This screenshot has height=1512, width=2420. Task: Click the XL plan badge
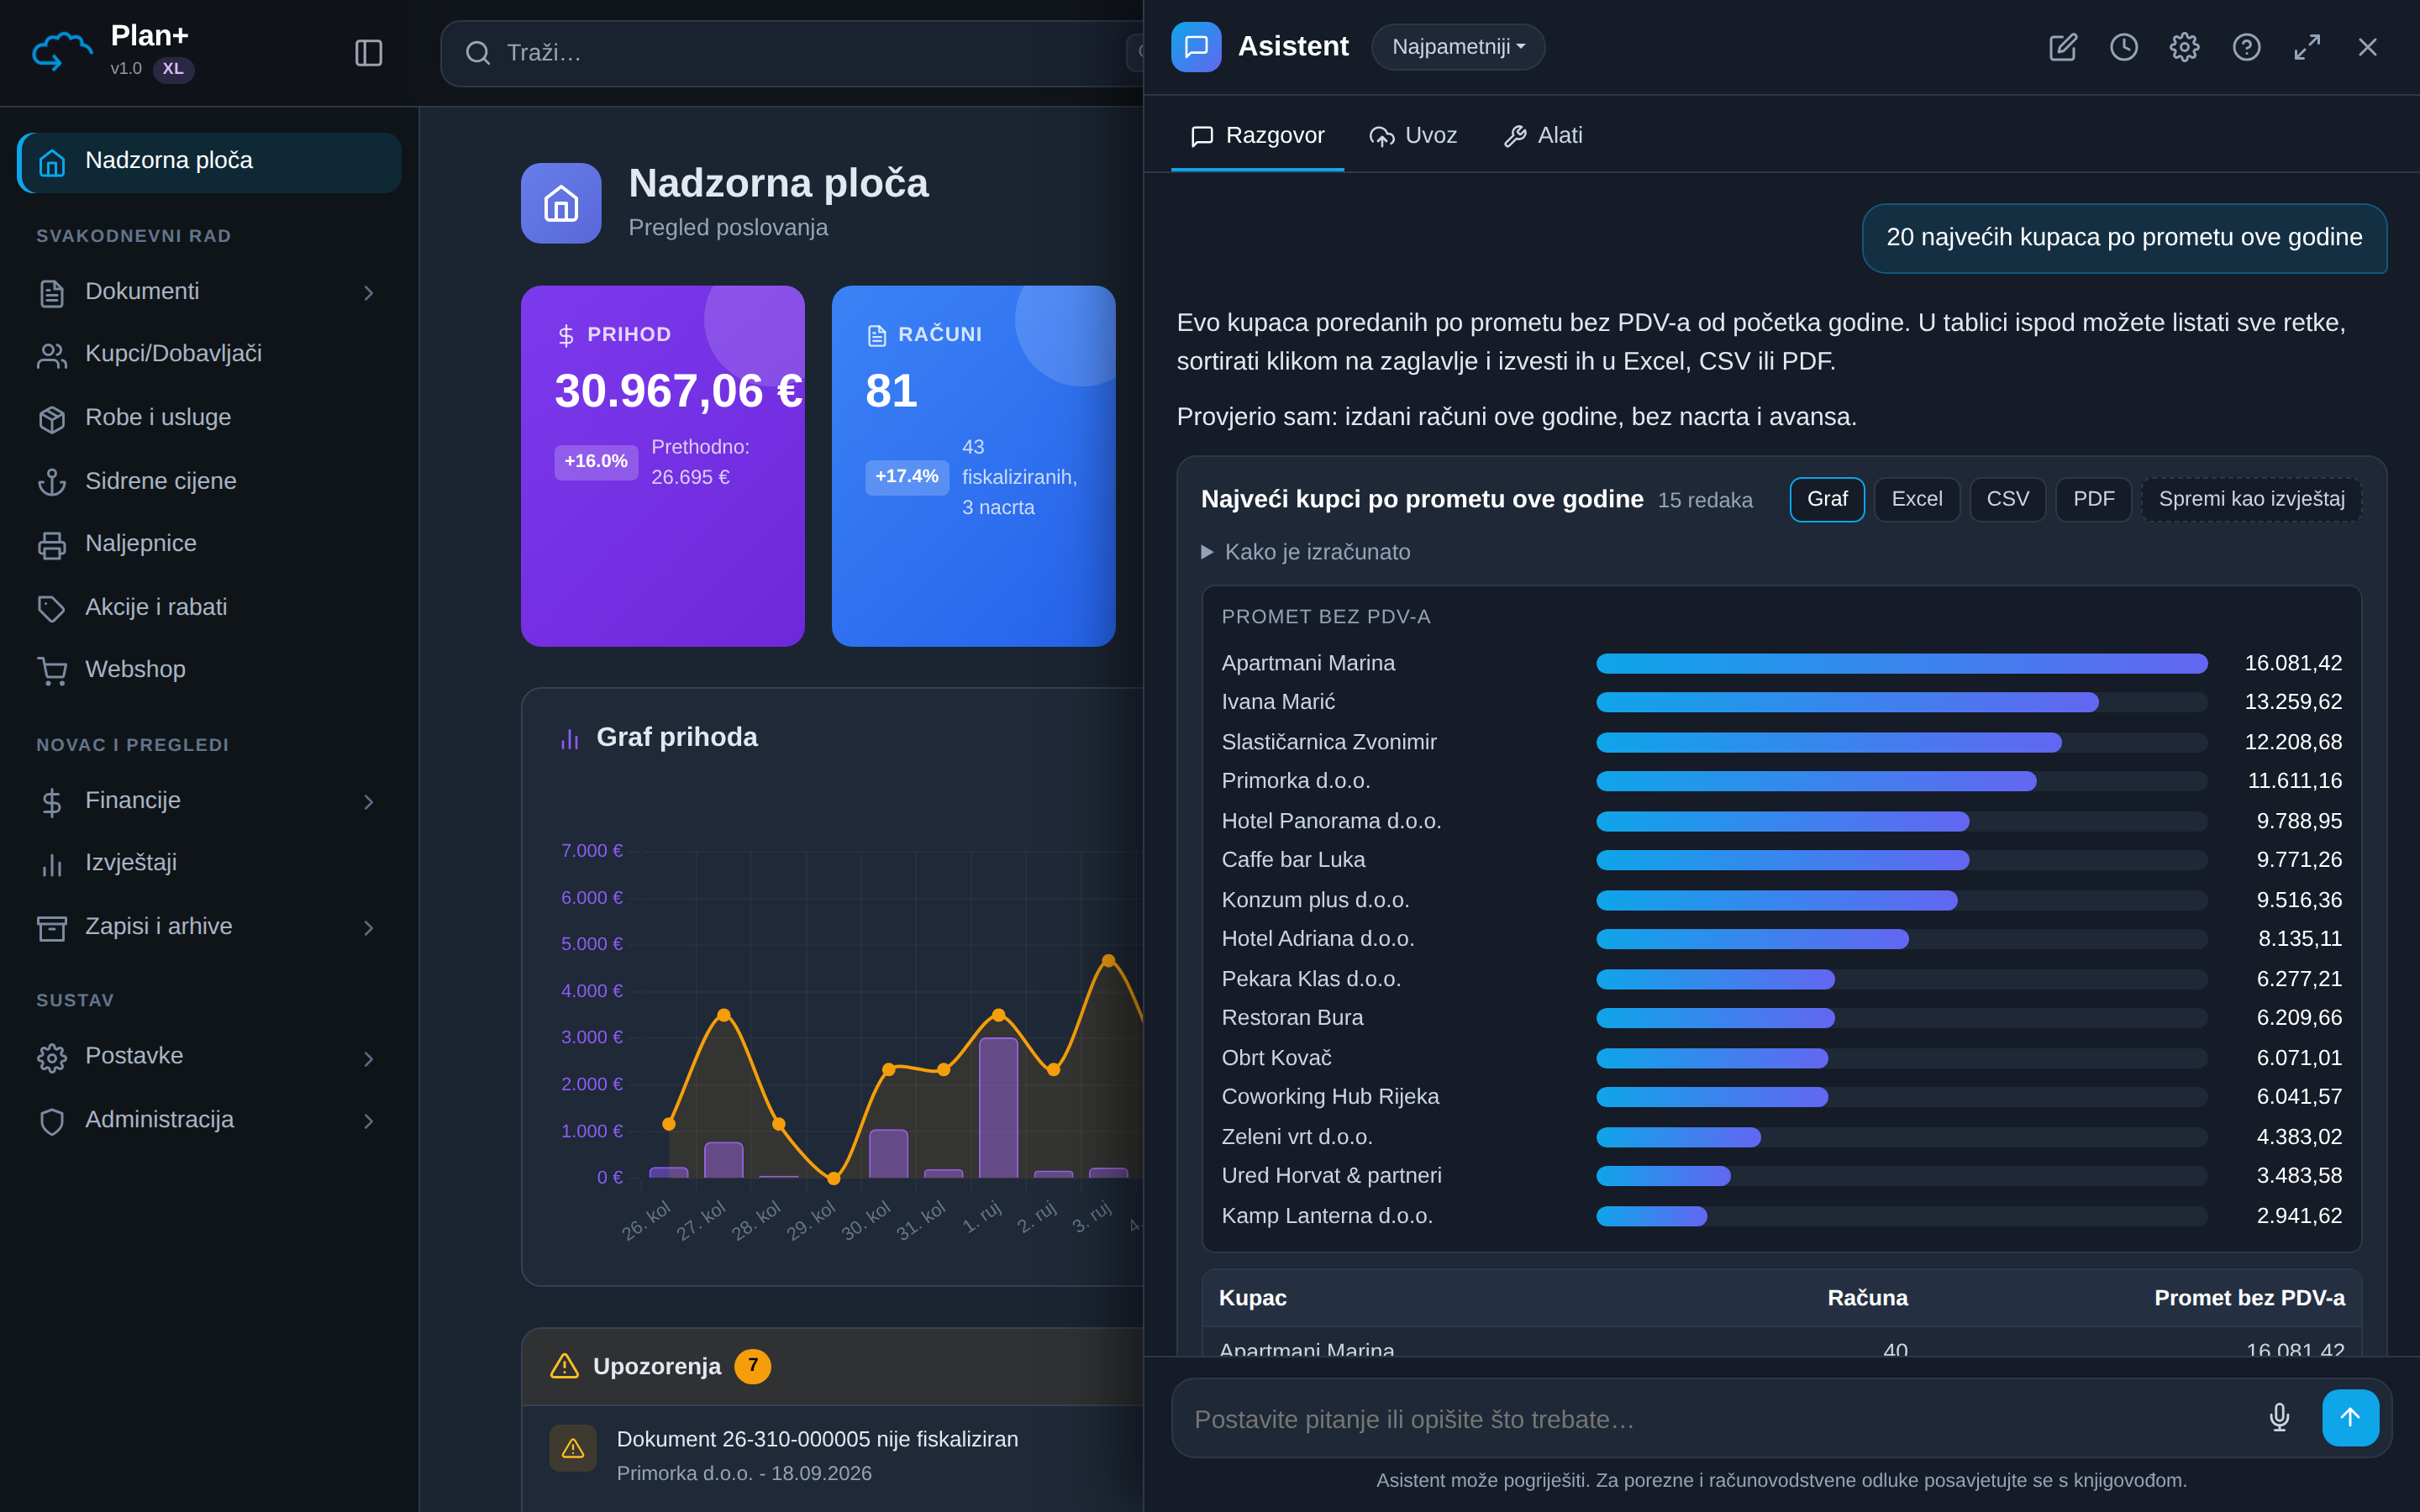(173, 69)
